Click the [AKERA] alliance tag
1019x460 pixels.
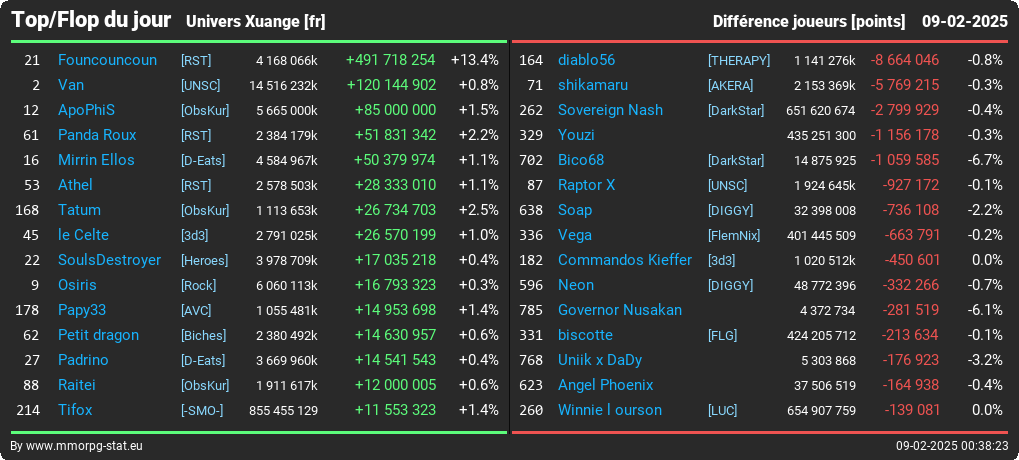[x=730, y=85]
